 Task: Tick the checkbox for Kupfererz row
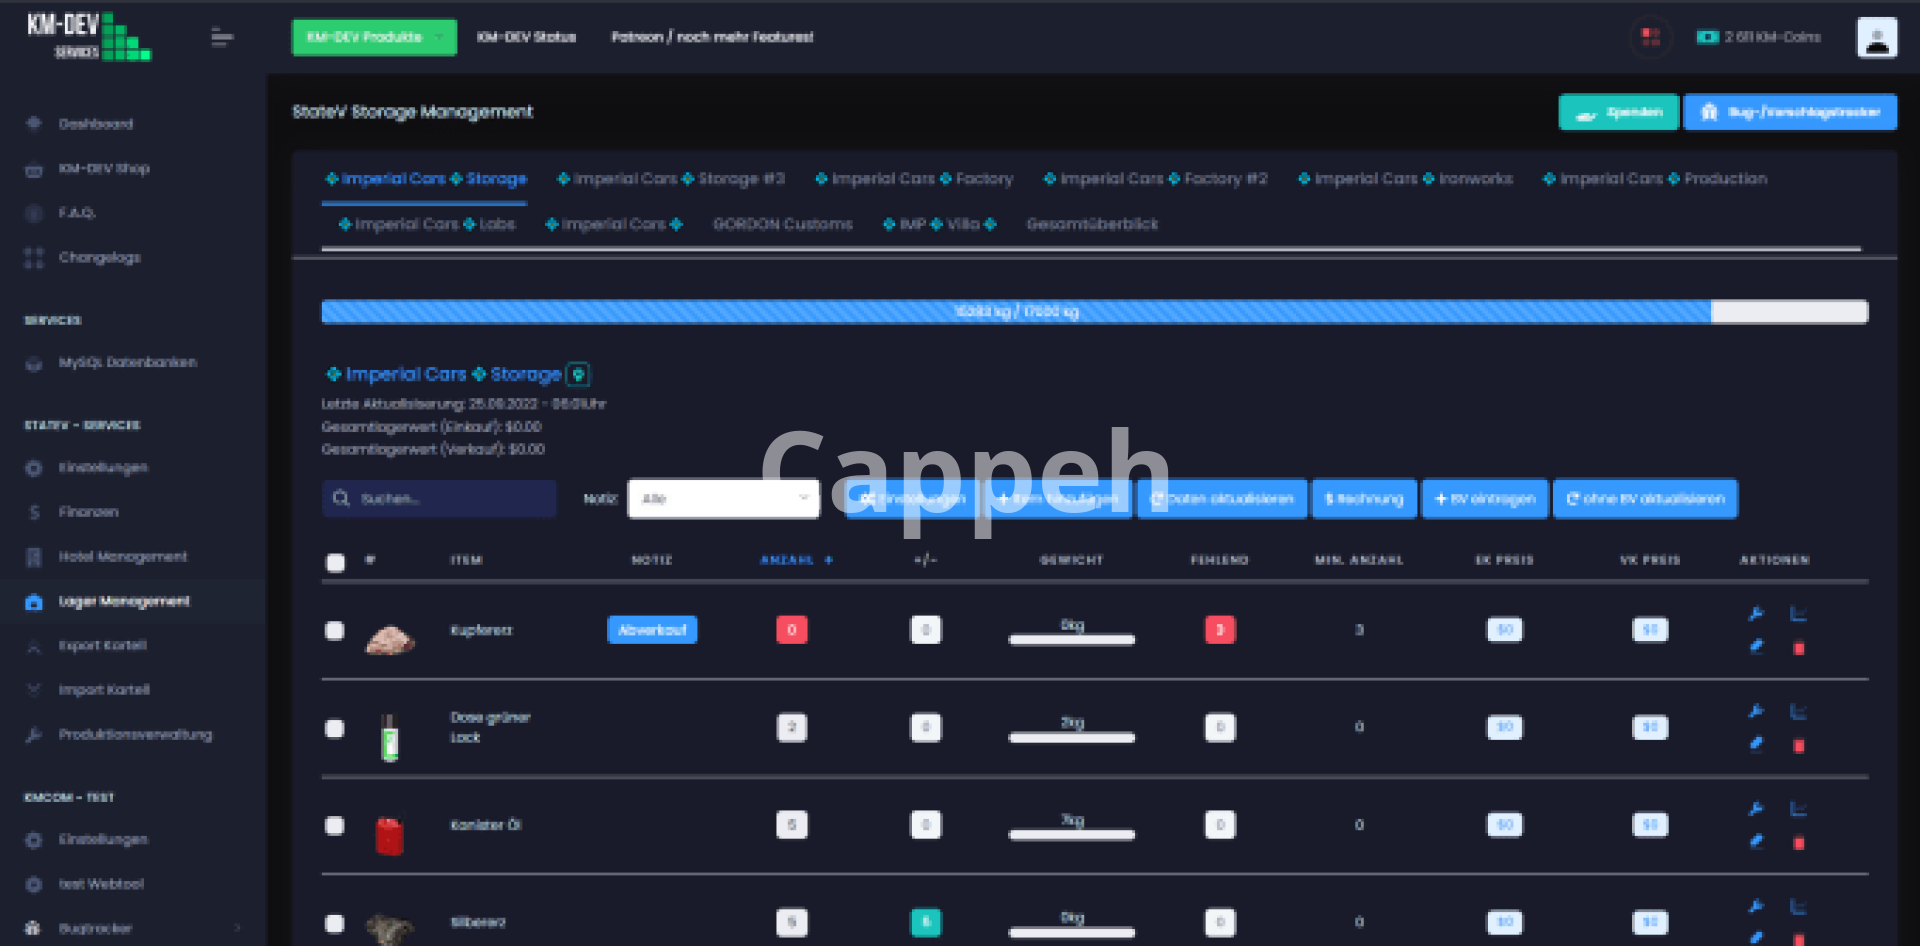point(335,631)
